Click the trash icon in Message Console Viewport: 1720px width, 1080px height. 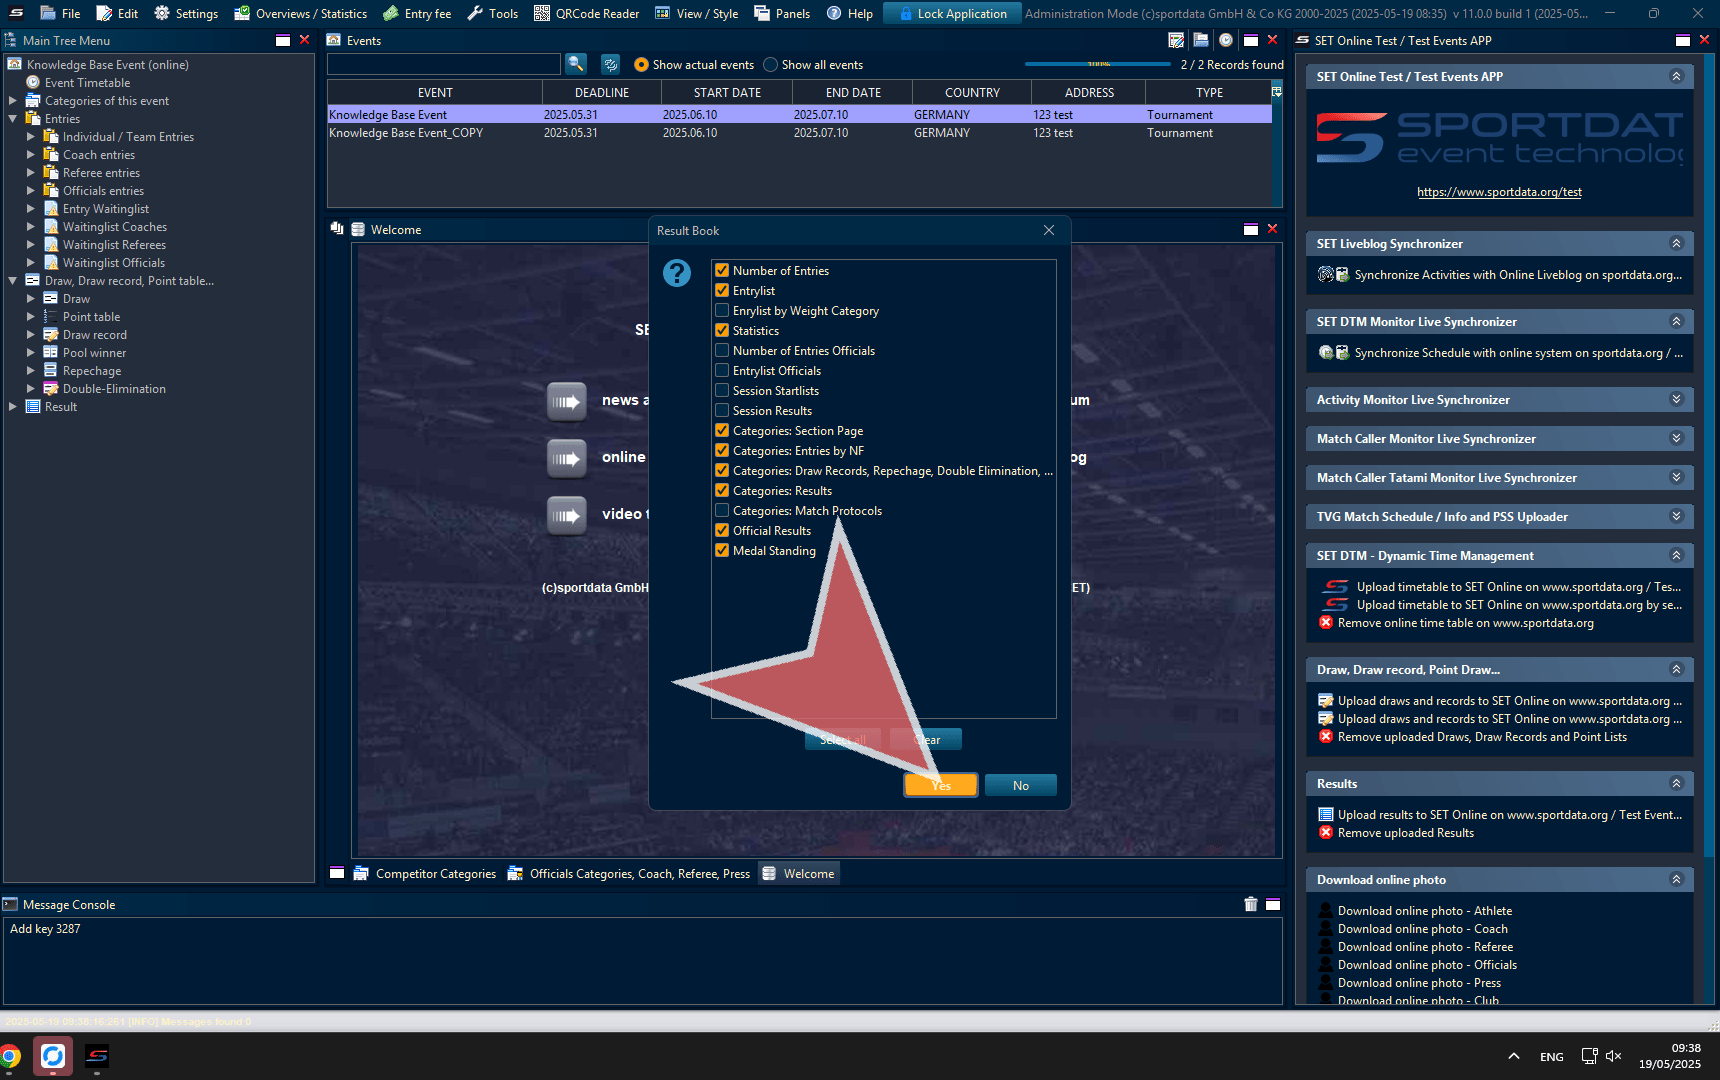[1250, 904]
